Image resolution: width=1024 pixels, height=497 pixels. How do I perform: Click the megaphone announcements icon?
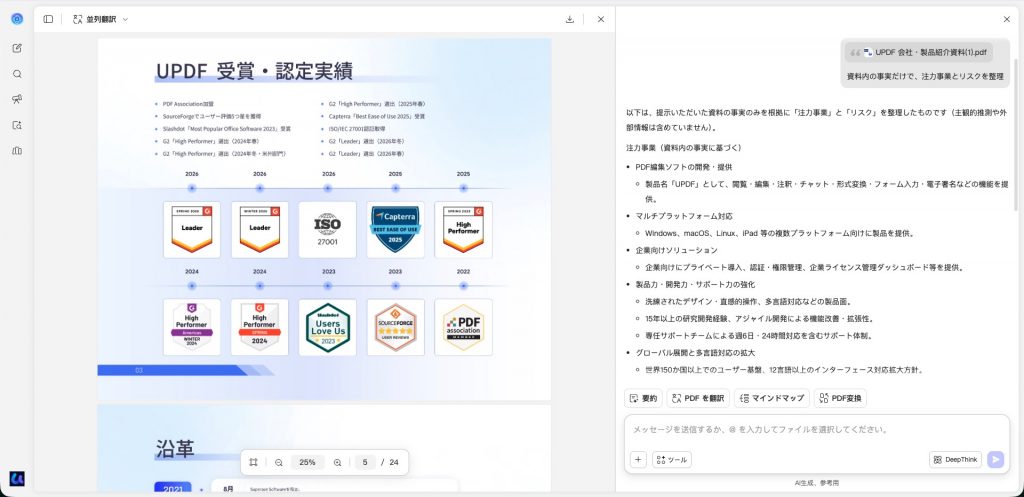(17, 99)
